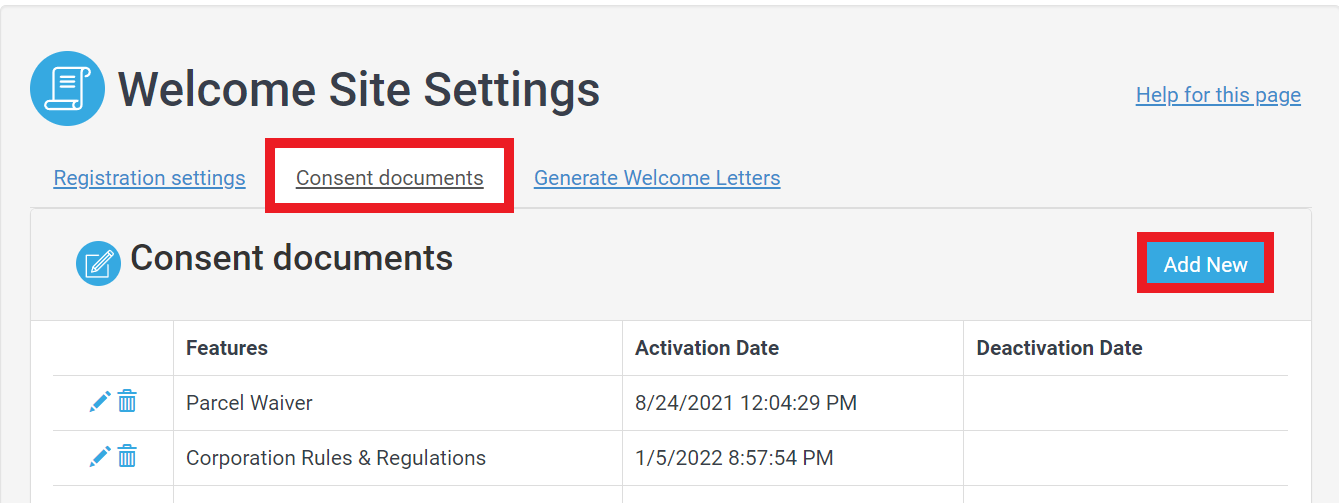The width and height of the screenshot is (1339, 503).
Task: Click the Consent documents section heading
Action: tap(292, 258)
